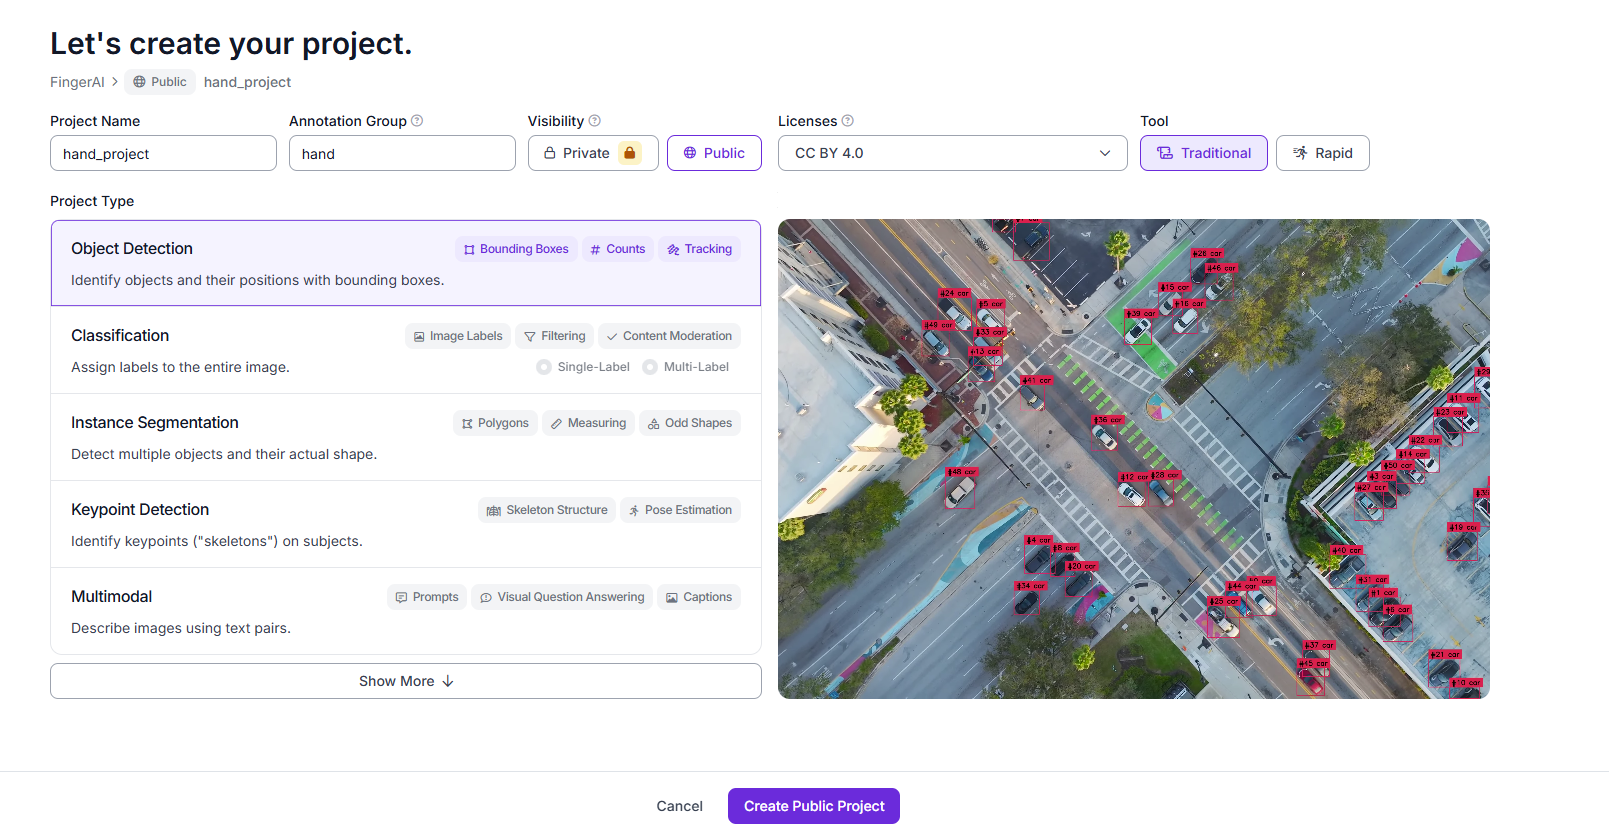Click the Bounding Boxes tag icon

469,250
